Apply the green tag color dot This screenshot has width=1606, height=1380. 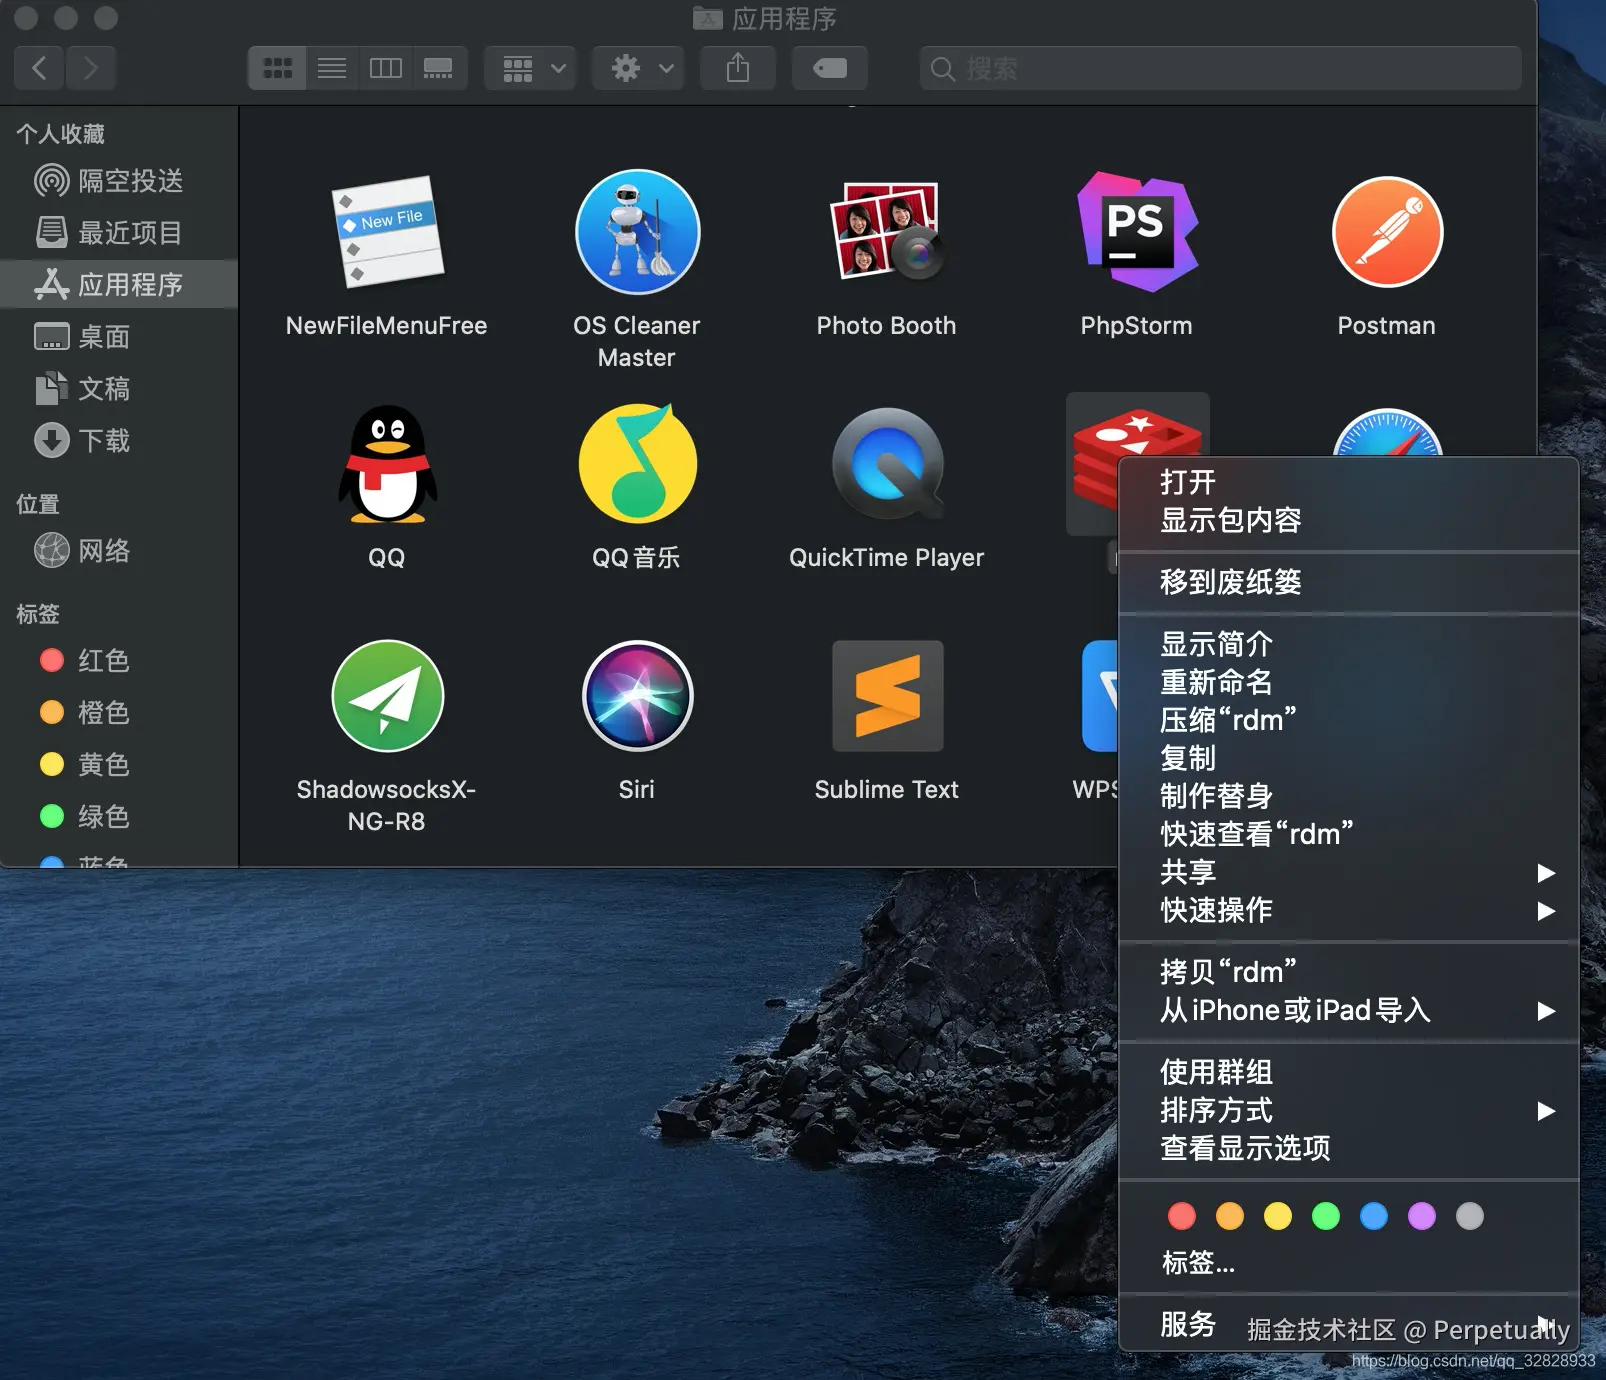(1326, 1216)
